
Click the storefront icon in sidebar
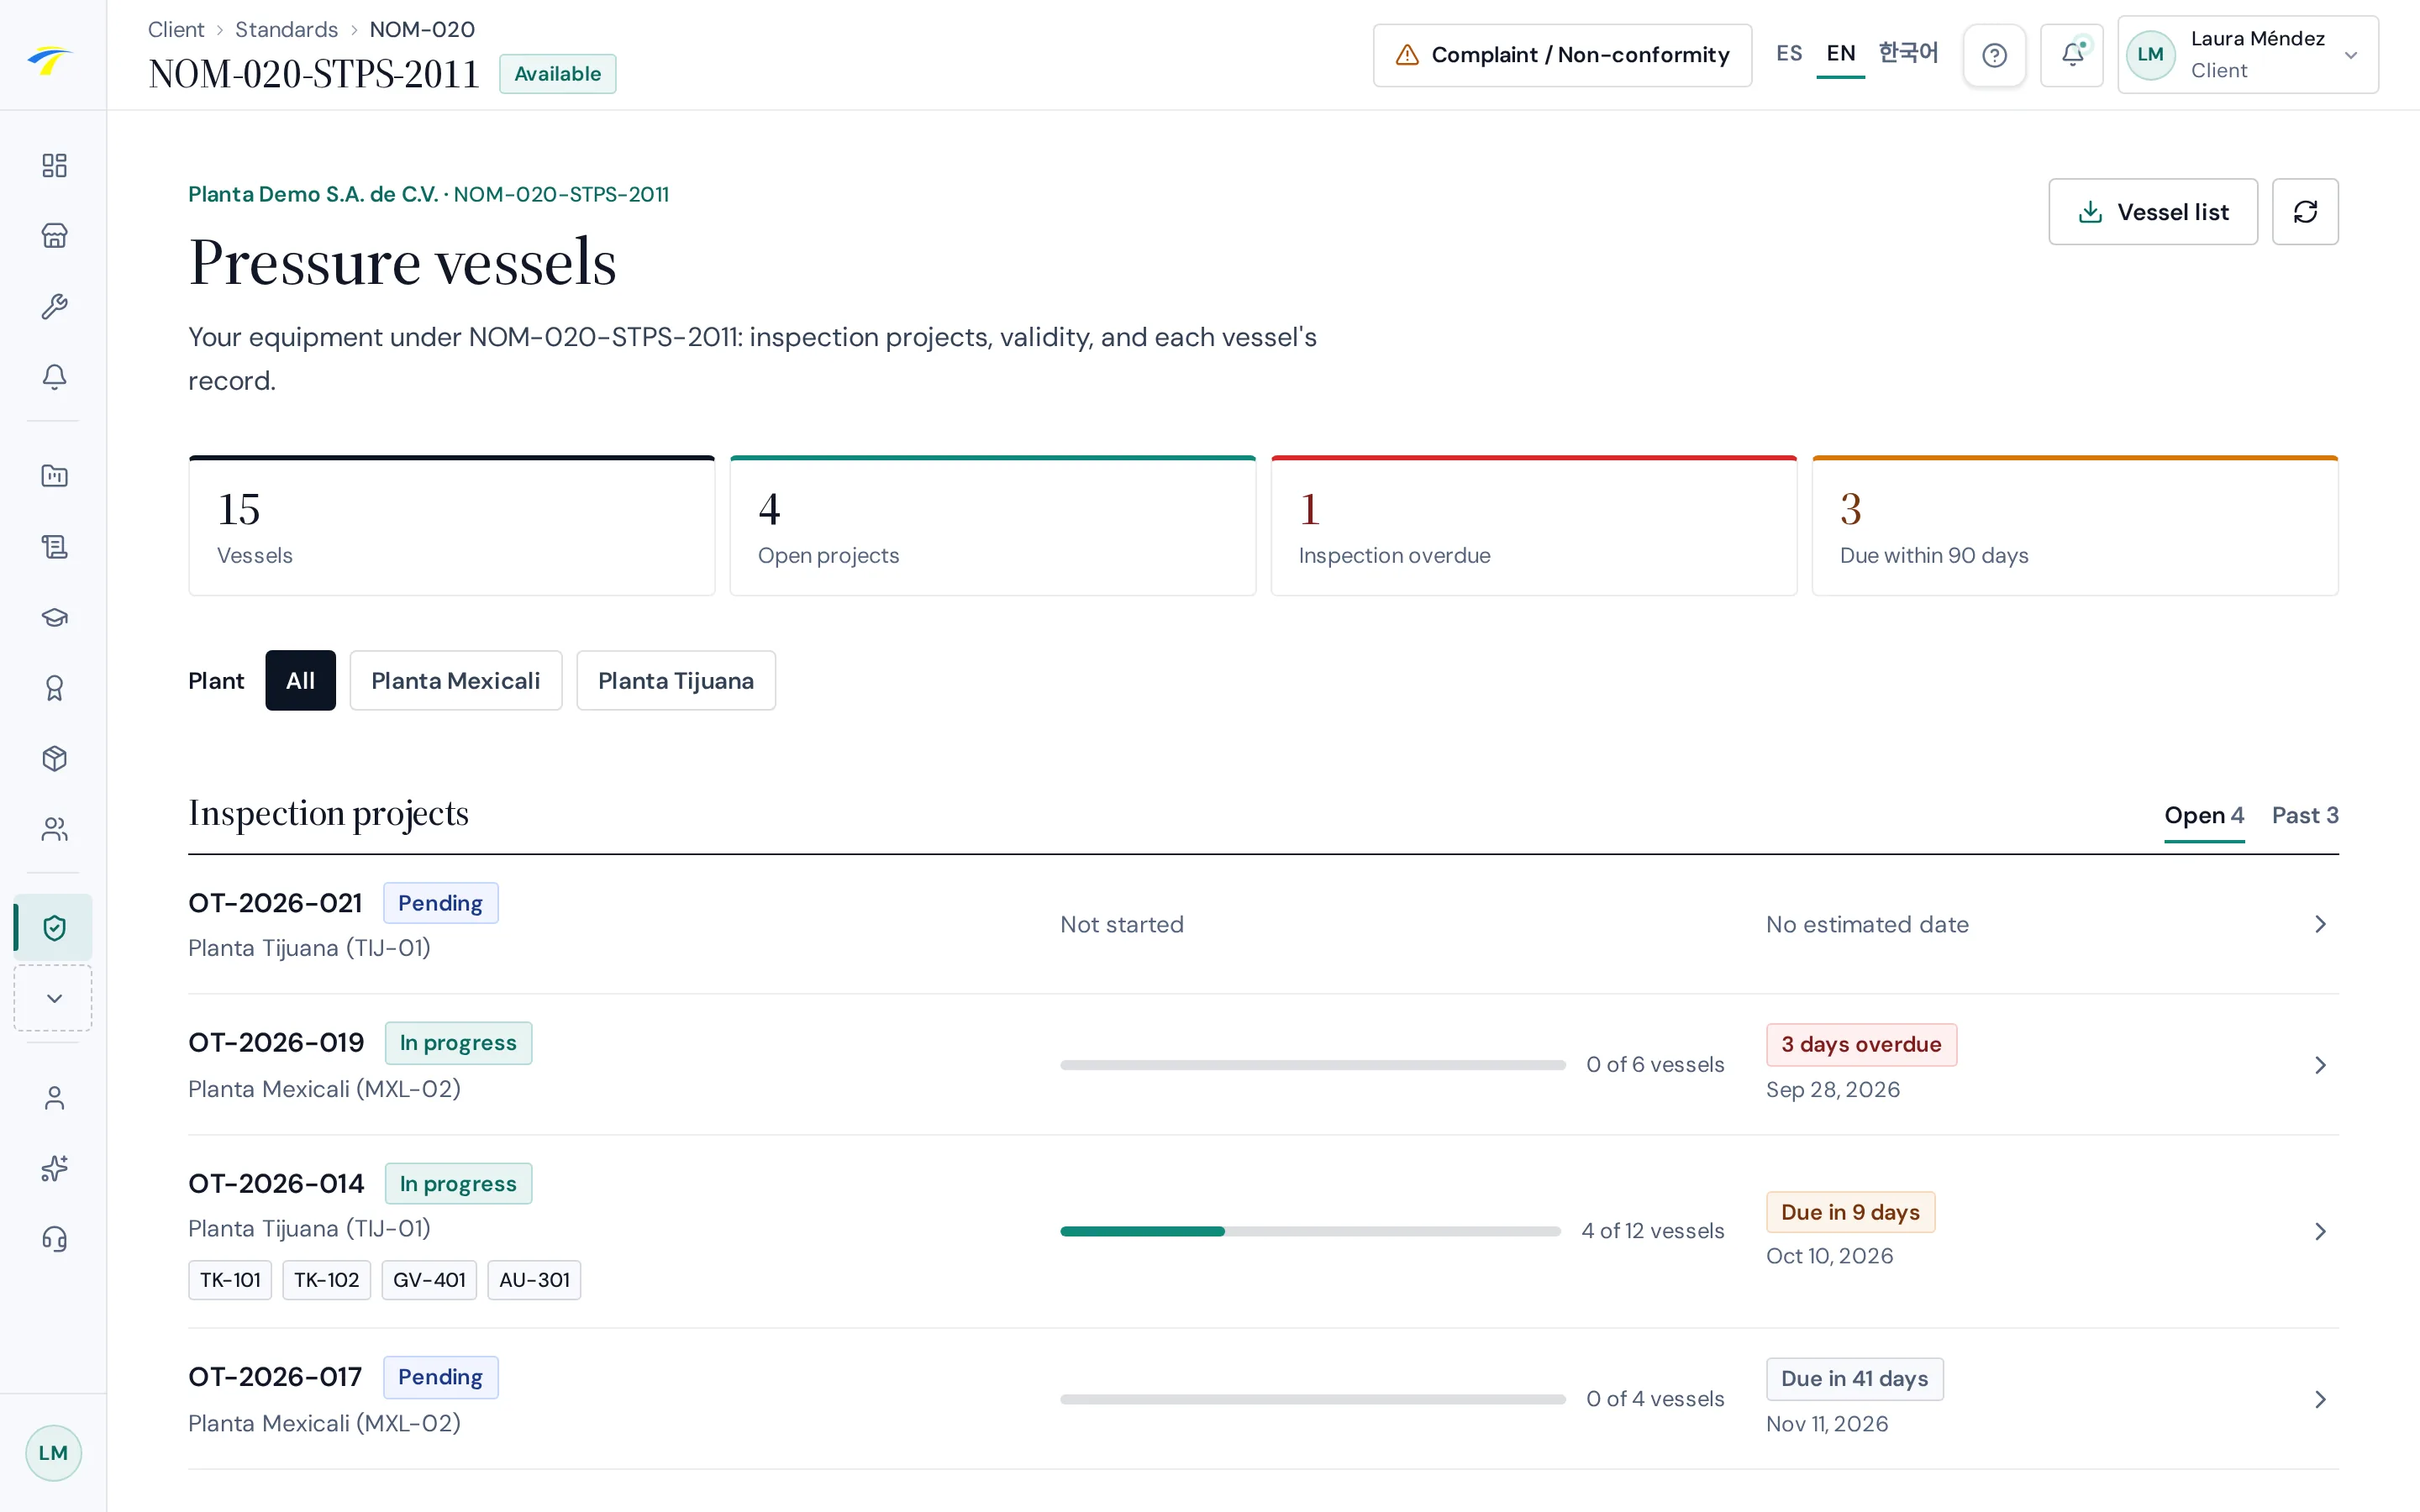click(x=54, y=235)
